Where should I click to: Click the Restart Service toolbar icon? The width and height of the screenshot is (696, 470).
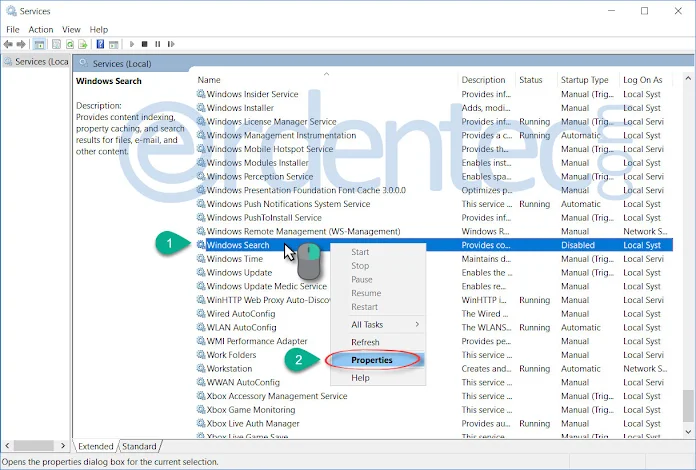(x=171, y=44)
